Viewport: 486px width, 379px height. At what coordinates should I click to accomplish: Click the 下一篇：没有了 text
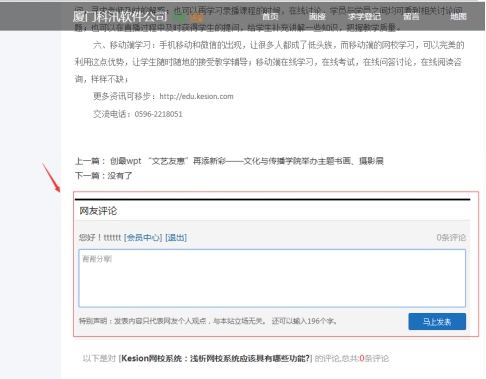tap(104, 176)
